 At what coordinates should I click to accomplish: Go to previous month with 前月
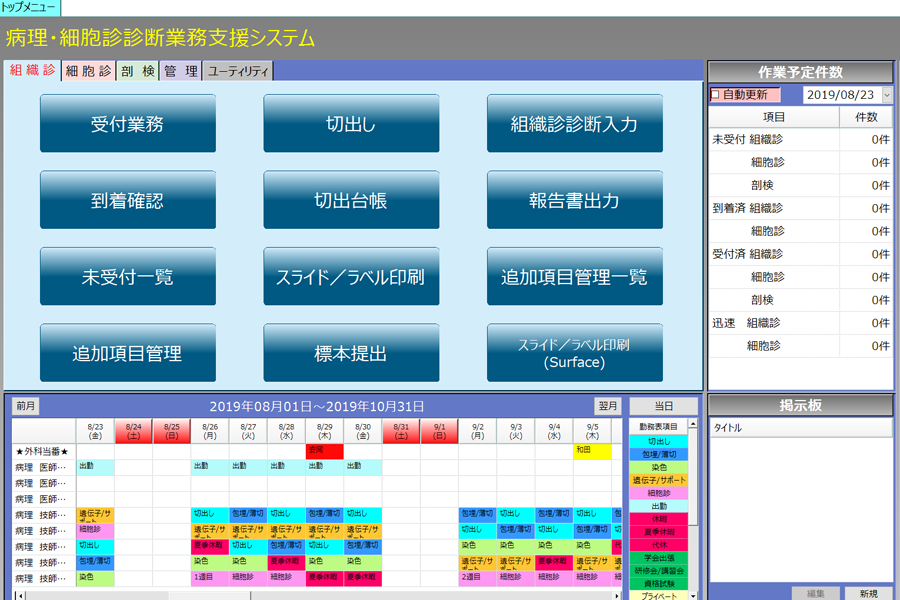(26, 406)
